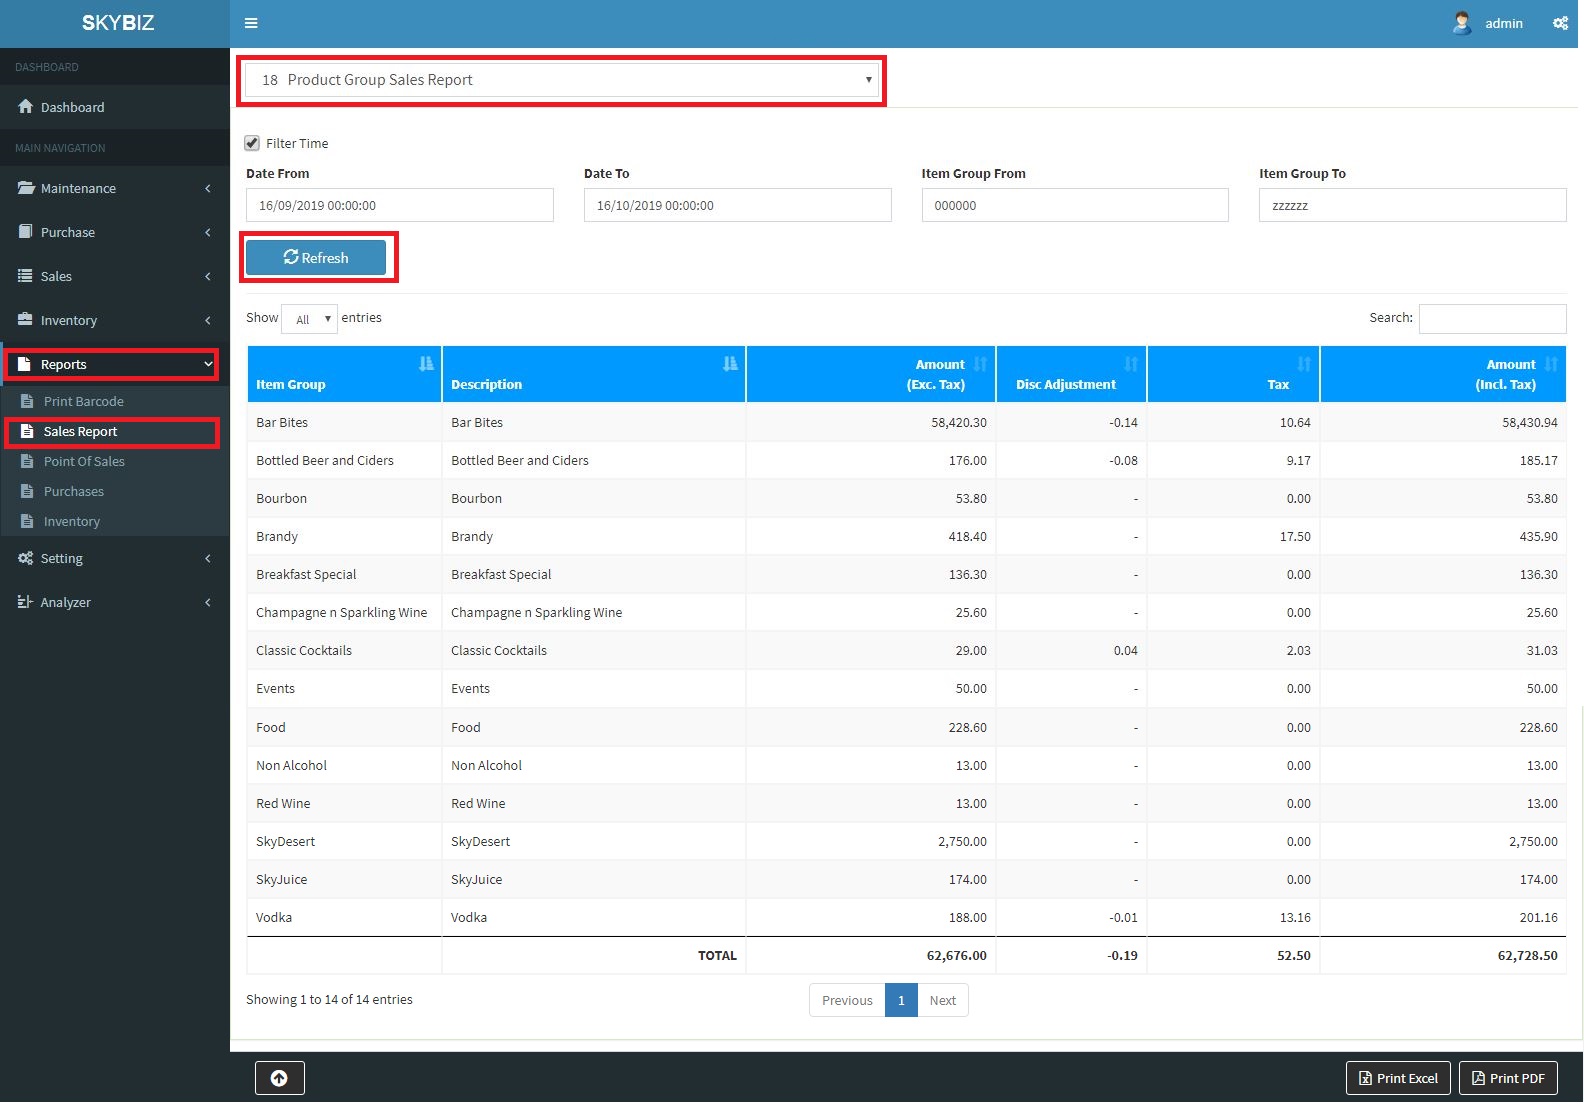This screenshot has height=1104, width=1584.
Task: Go to Dashboard in sidebar
Action: [72, 107]
